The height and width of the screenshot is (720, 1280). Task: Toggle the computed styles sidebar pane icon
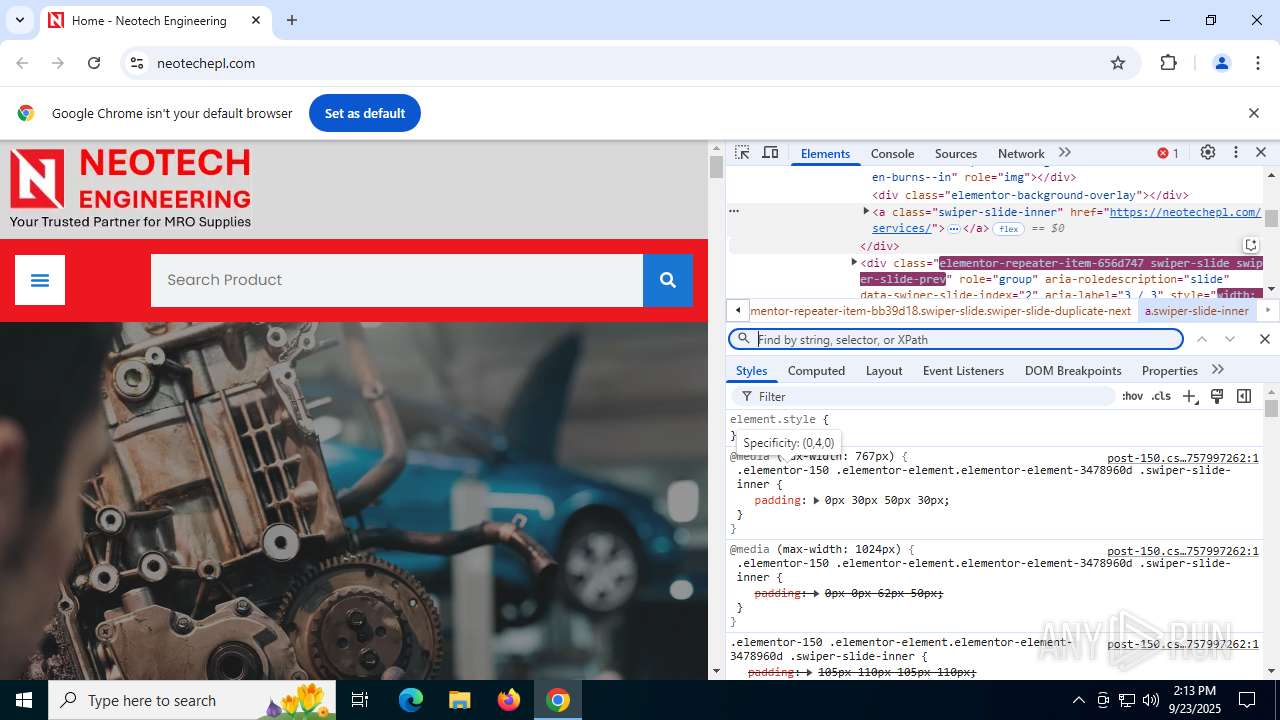(x=1244, y=396)
